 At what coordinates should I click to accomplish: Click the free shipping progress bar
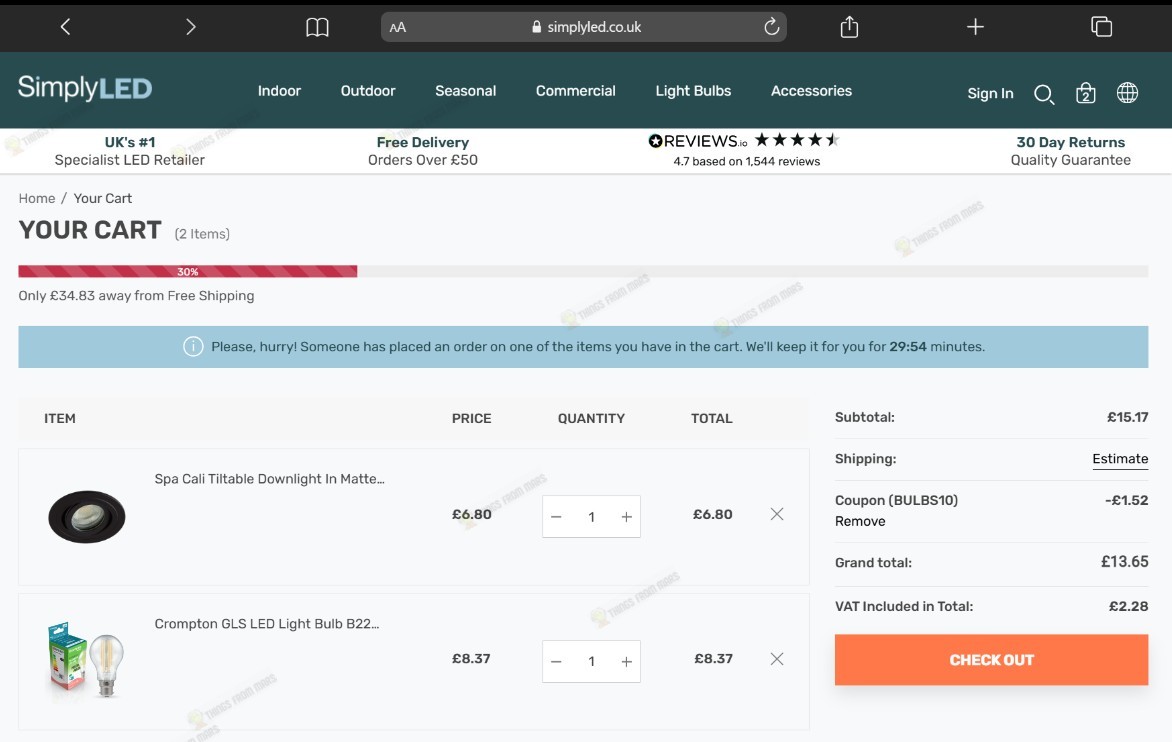click(583, 271)
